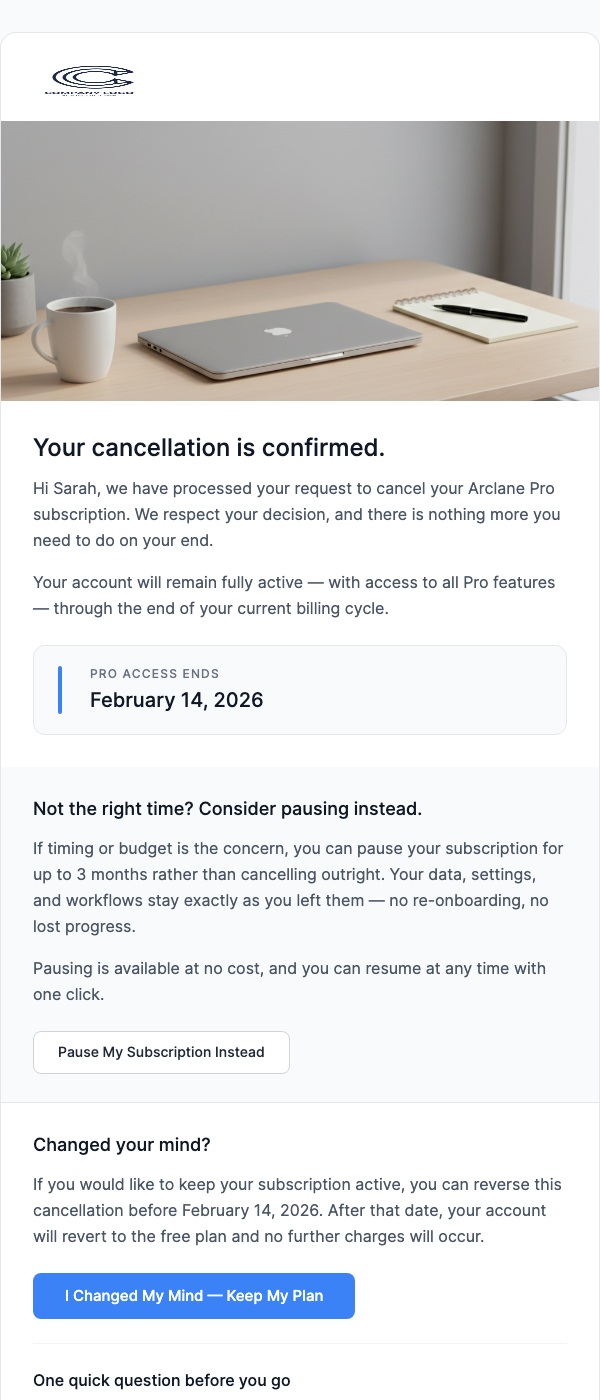Click the tagline text under the company logo
Viewport: 600px width, 1400px height.
point(92,94)
